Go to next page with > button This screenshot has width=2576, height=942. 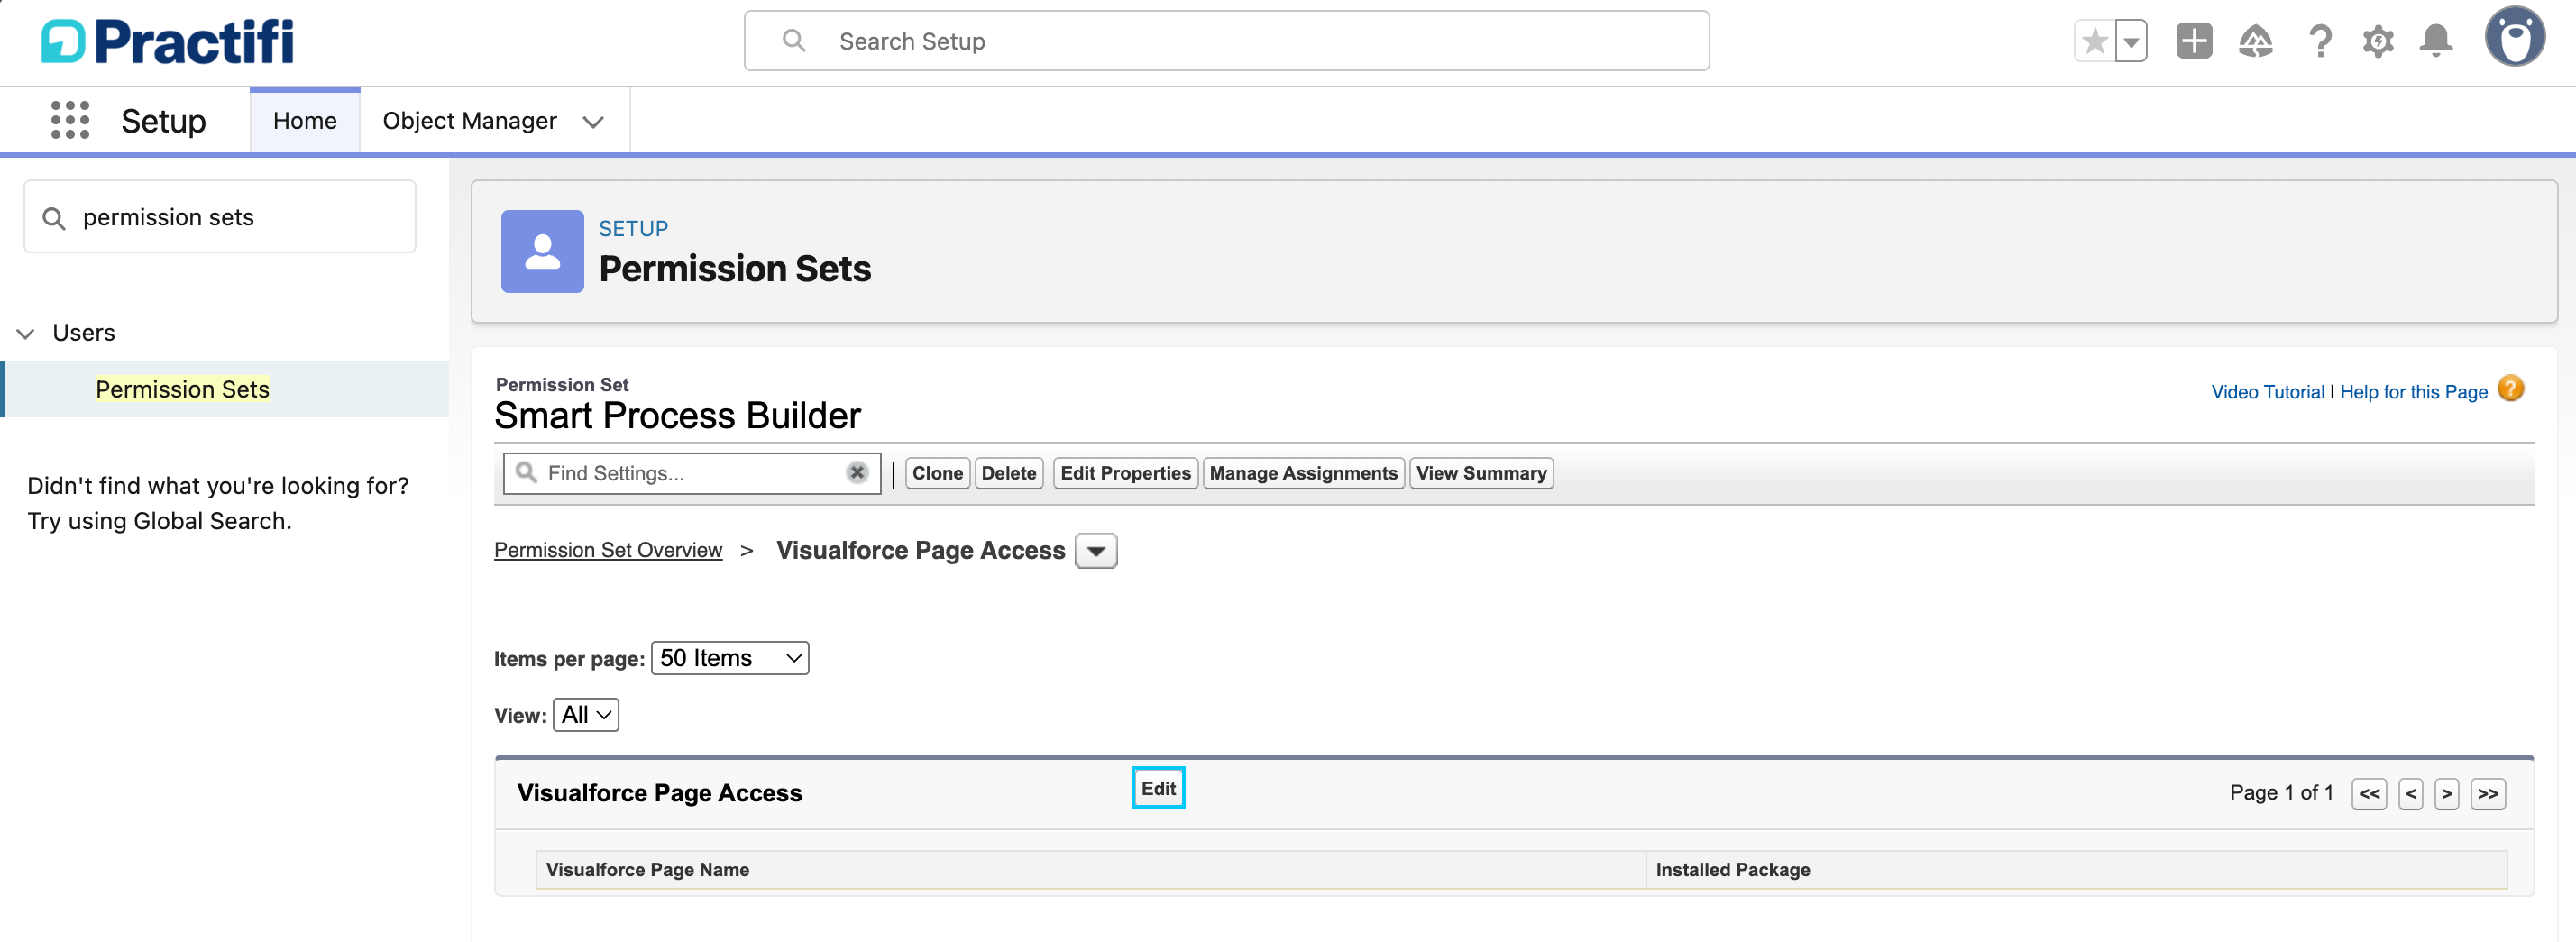point(2447,794)
